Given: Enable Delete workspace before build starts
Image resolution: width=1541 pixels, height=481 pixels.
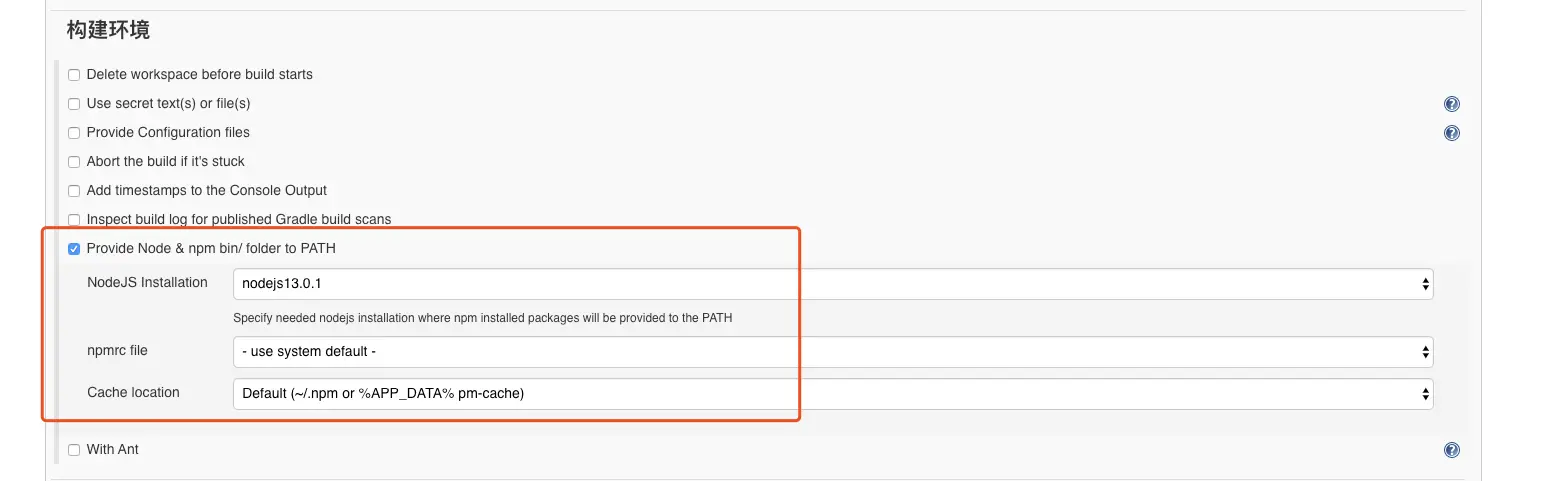Looking at the screenshot, I should [x=74, y=75].
